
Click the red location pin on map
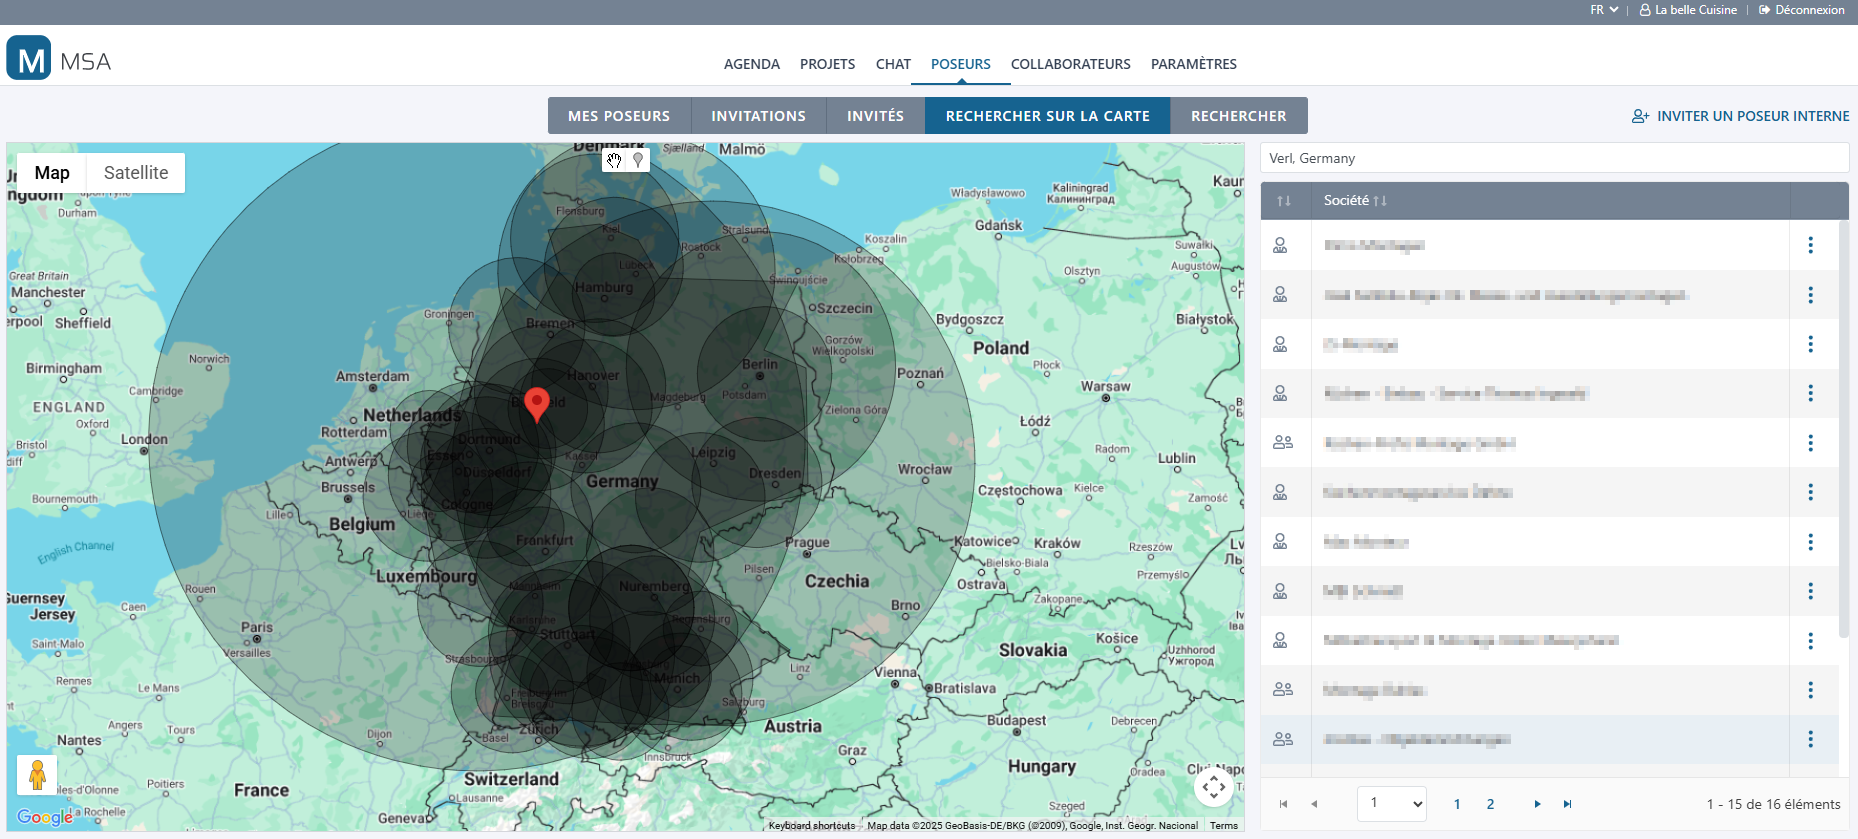point(537,404)
